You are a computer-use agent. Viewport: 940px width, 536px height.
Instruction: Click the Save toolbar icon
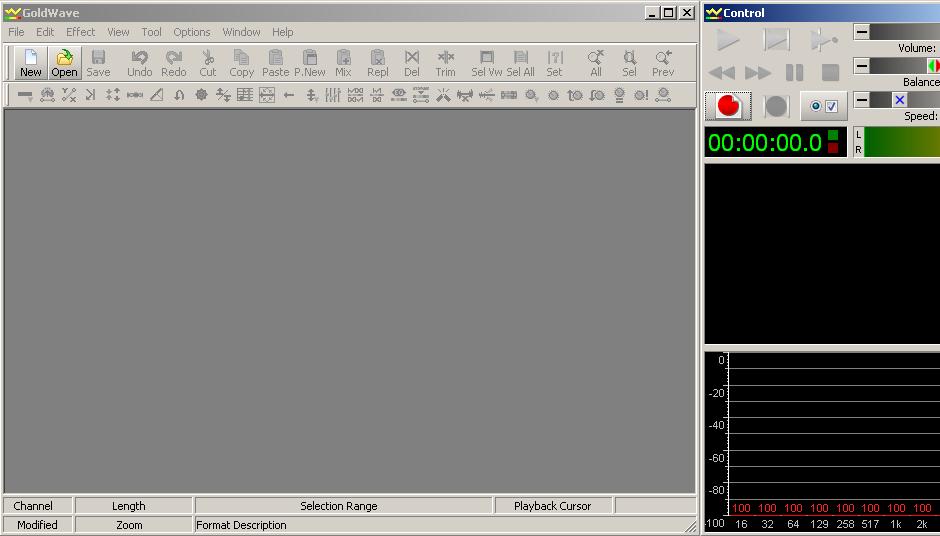pos(98,63)
